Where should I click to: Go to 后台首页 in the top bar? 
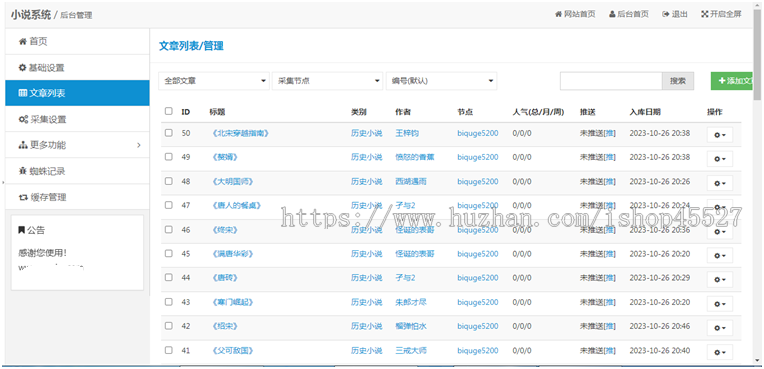click(x=629, y=14)
